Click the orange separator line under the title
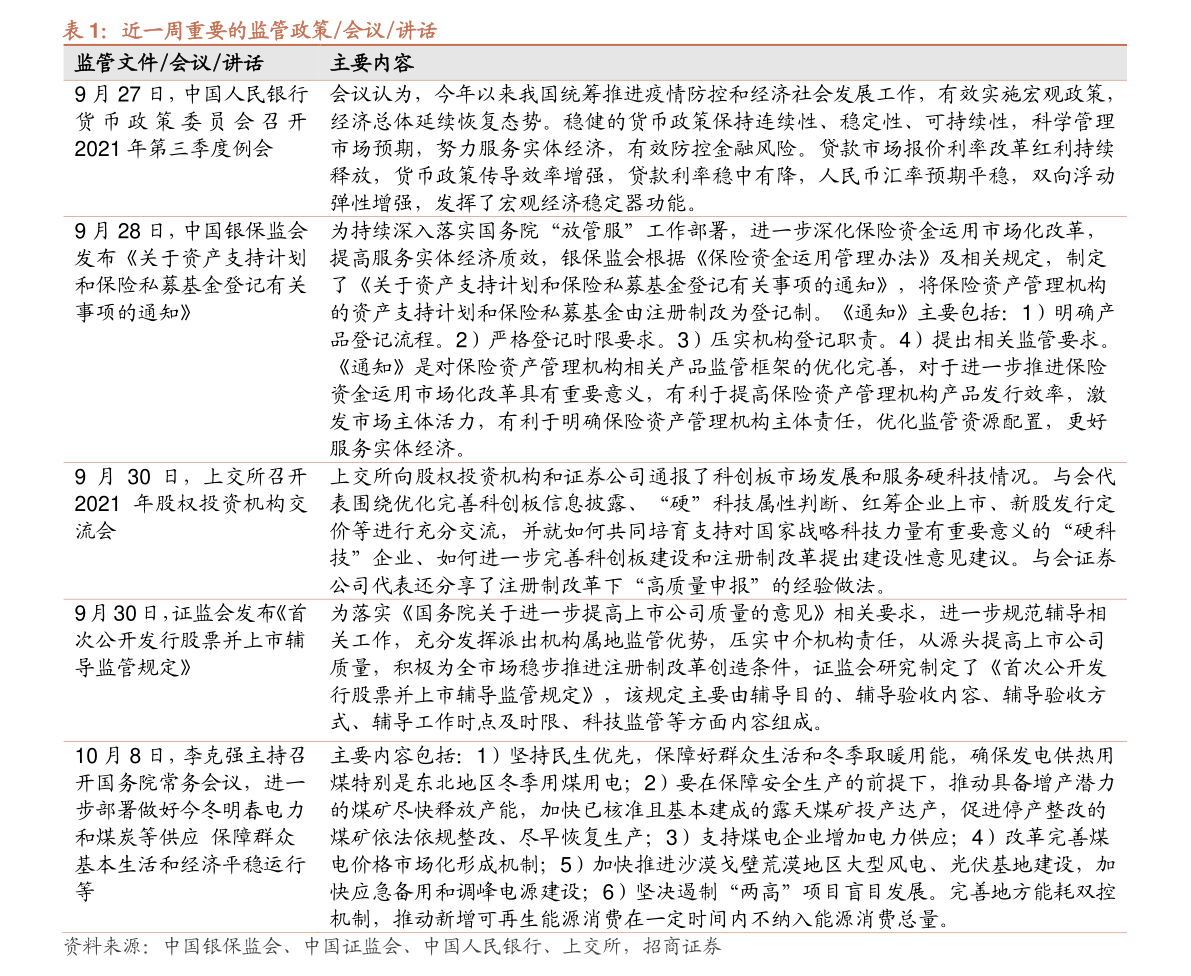The height and width of the screenshot is (976, 1191). pos(595,44)
